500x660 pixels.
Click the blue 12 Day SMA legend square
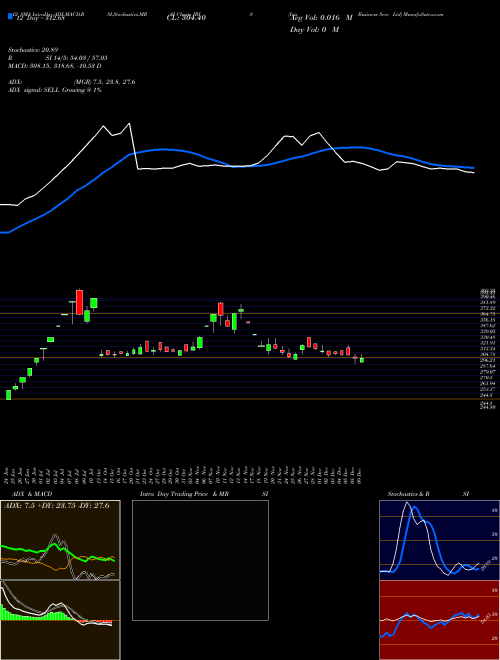[11, 16]
